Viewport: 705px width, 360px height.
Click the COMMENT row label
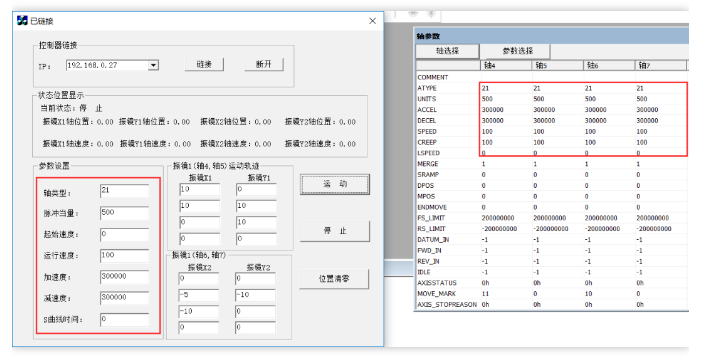pyautogui.click(x=433, y=77)
